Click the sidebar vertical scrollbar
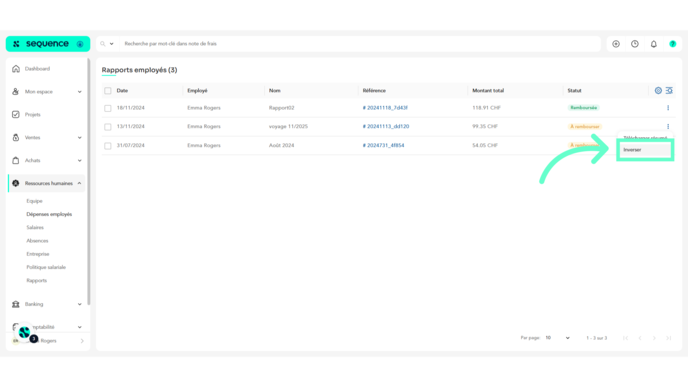 89,182
